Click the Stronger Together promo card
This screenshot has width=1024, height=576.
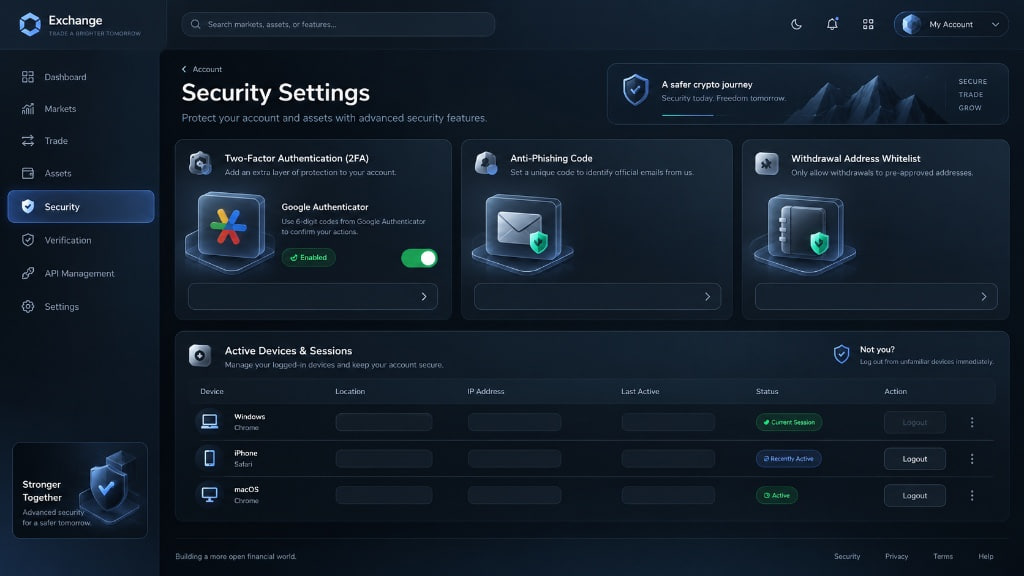[80, 490]
